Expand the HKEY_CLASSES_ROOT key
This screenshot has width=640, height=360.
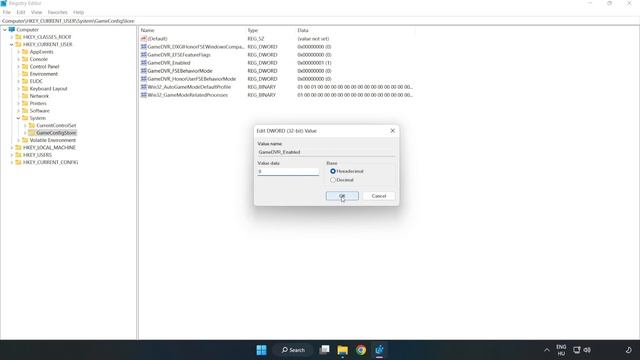(12, 37)
